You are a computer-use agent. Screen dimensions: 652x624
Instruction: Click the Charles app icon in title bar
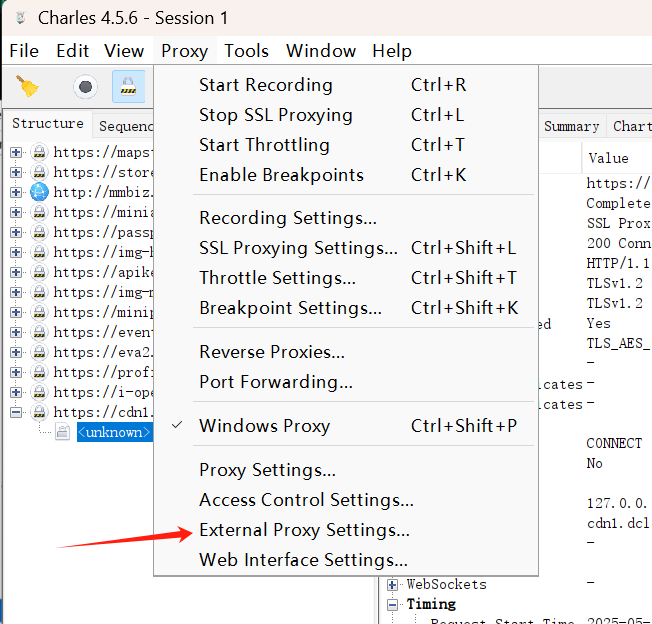[x=17, y=17]
